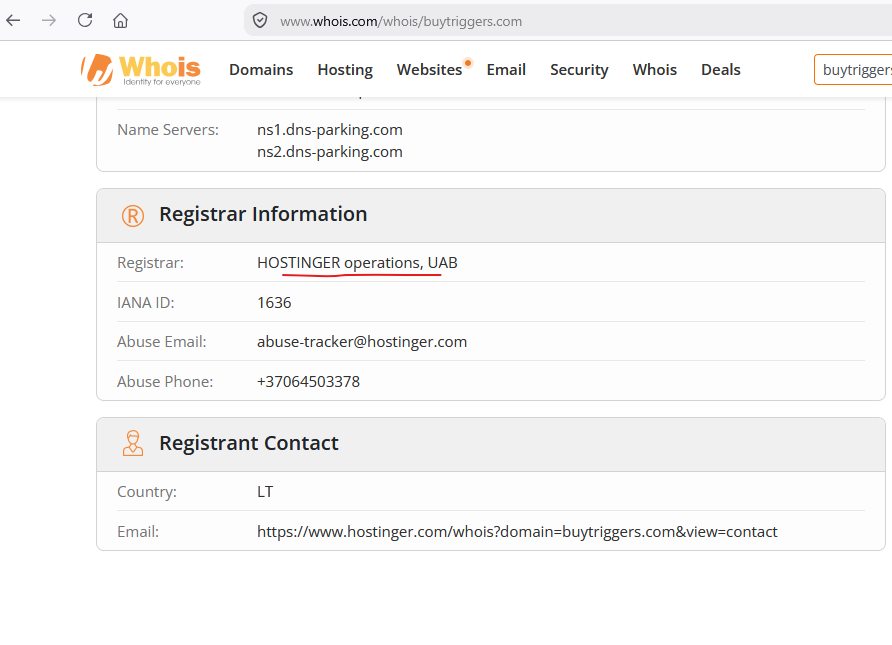This screenshot has height=645, width=892.
Task: Click the shield tracking protection icon
Action: 260,21
